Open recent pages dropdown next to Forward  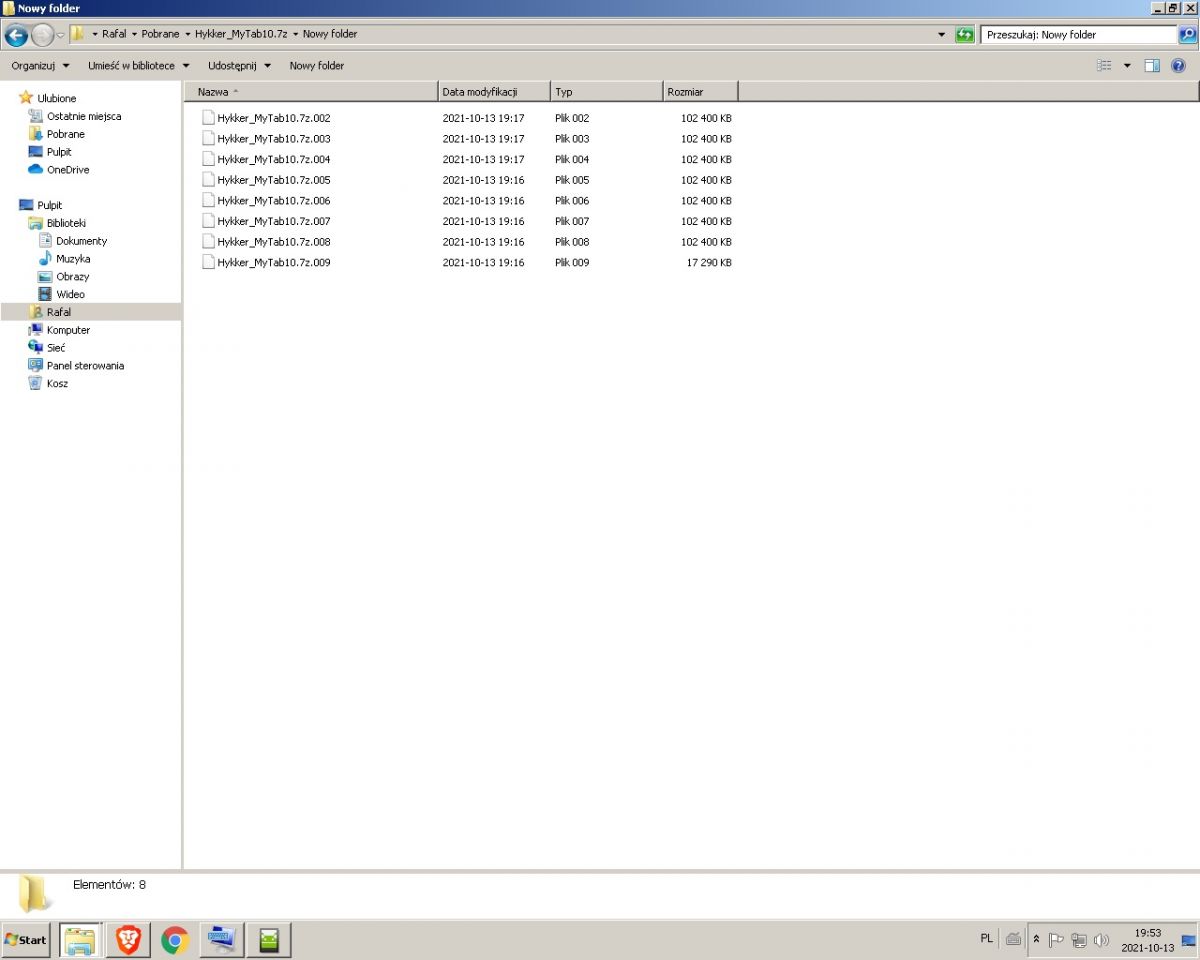61,35
